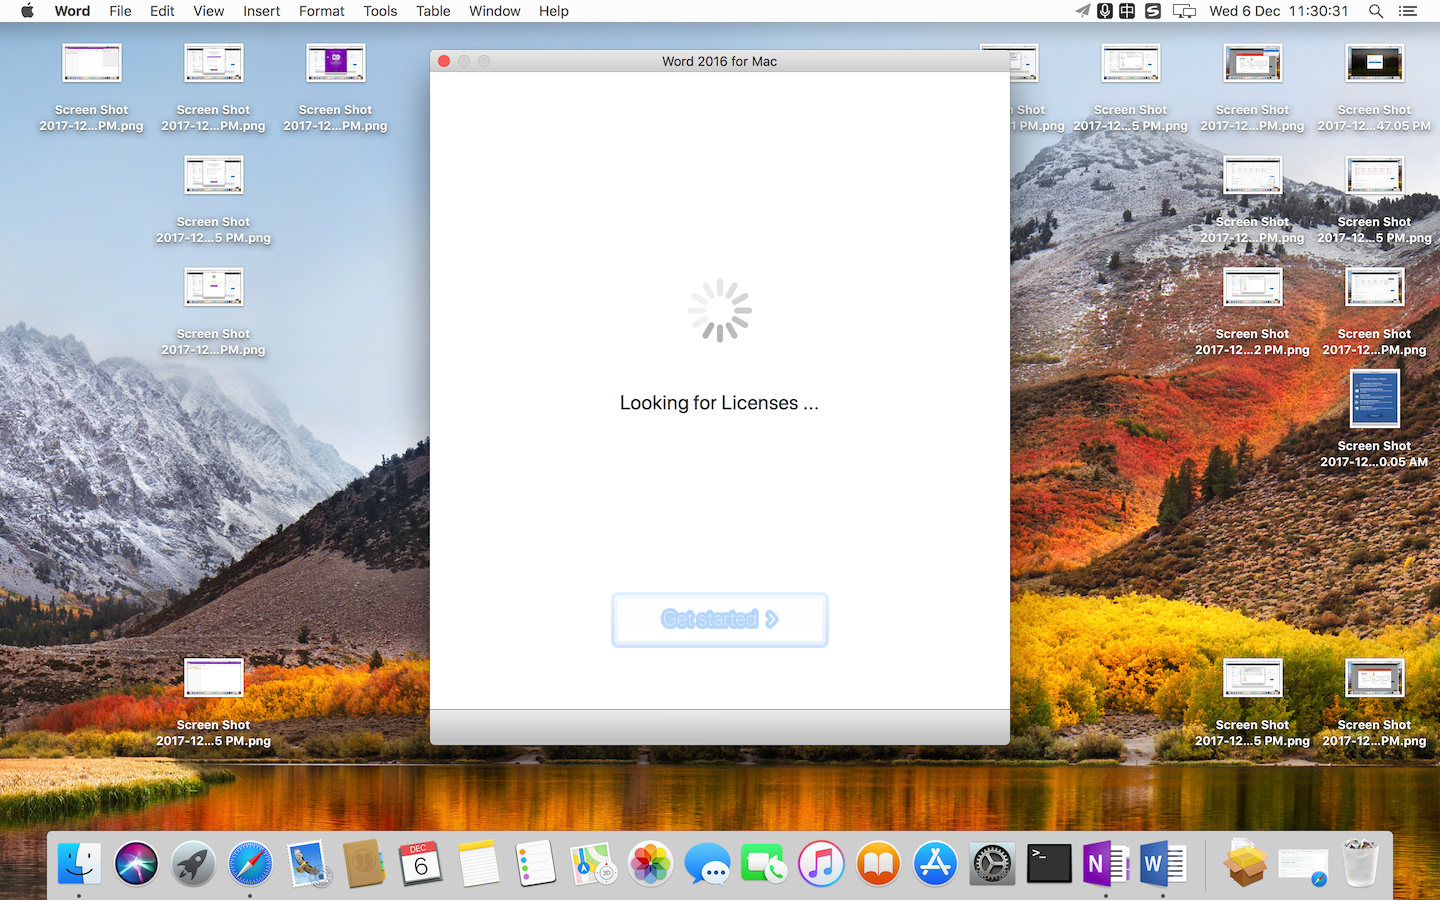Open Safari compass icon in Dock
Image resolution: width=1440 pixels, height=900 pixels.
[250, 864]
